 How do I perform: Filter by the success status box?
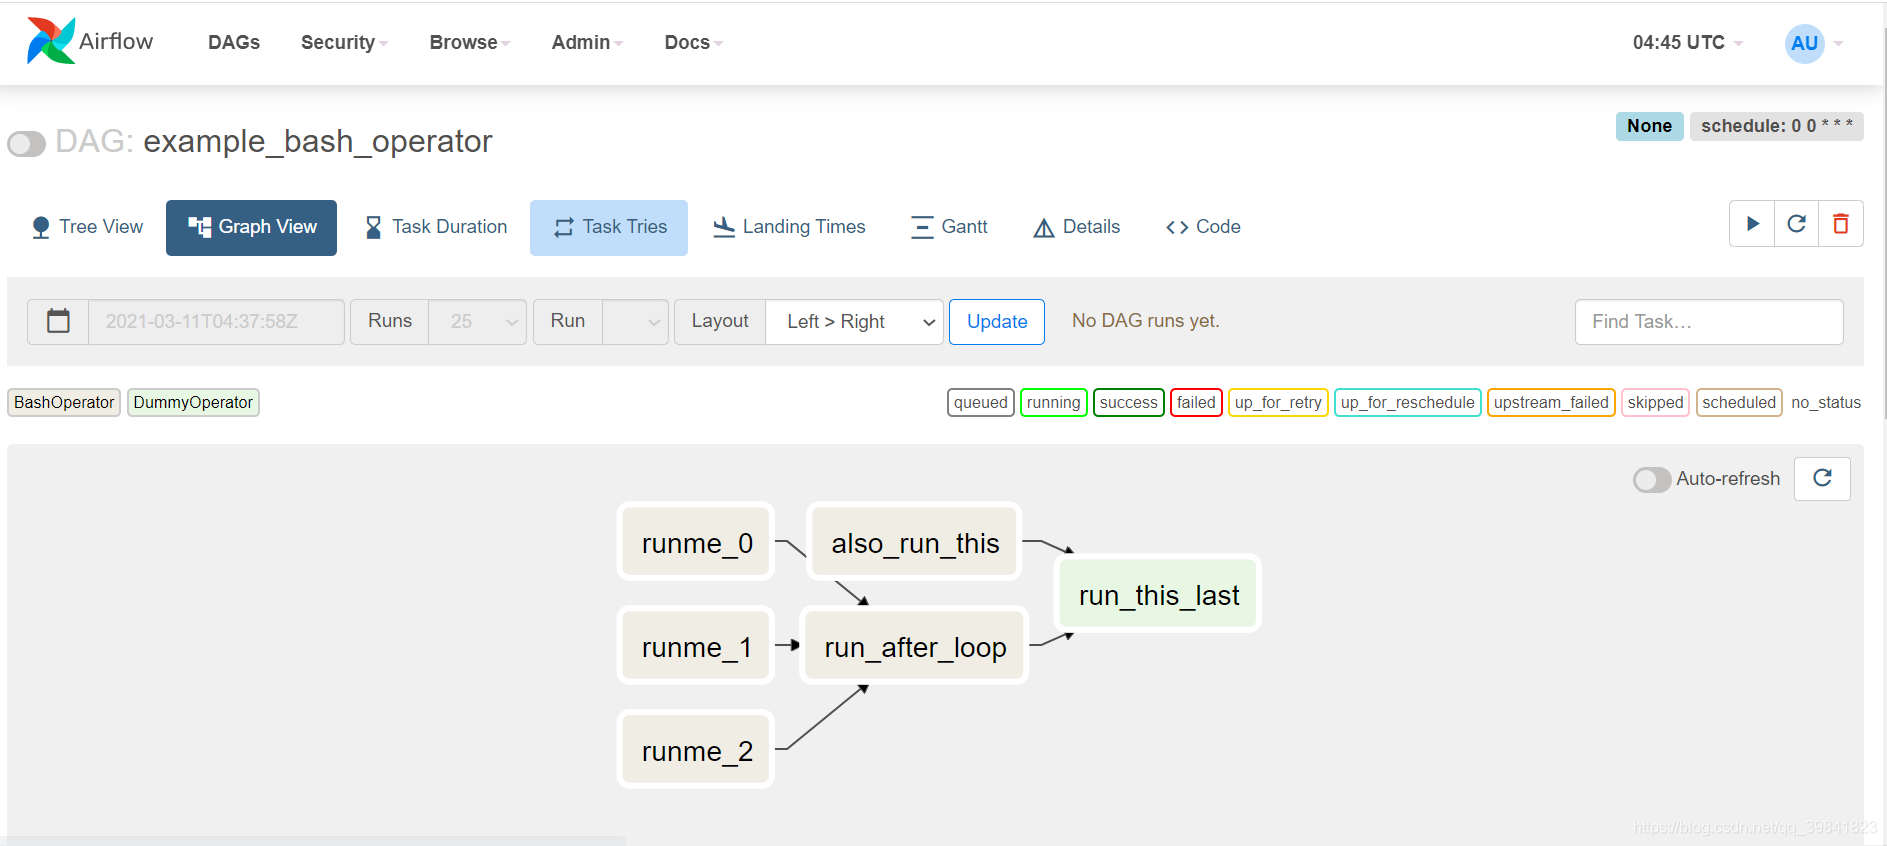point(1128,402)
